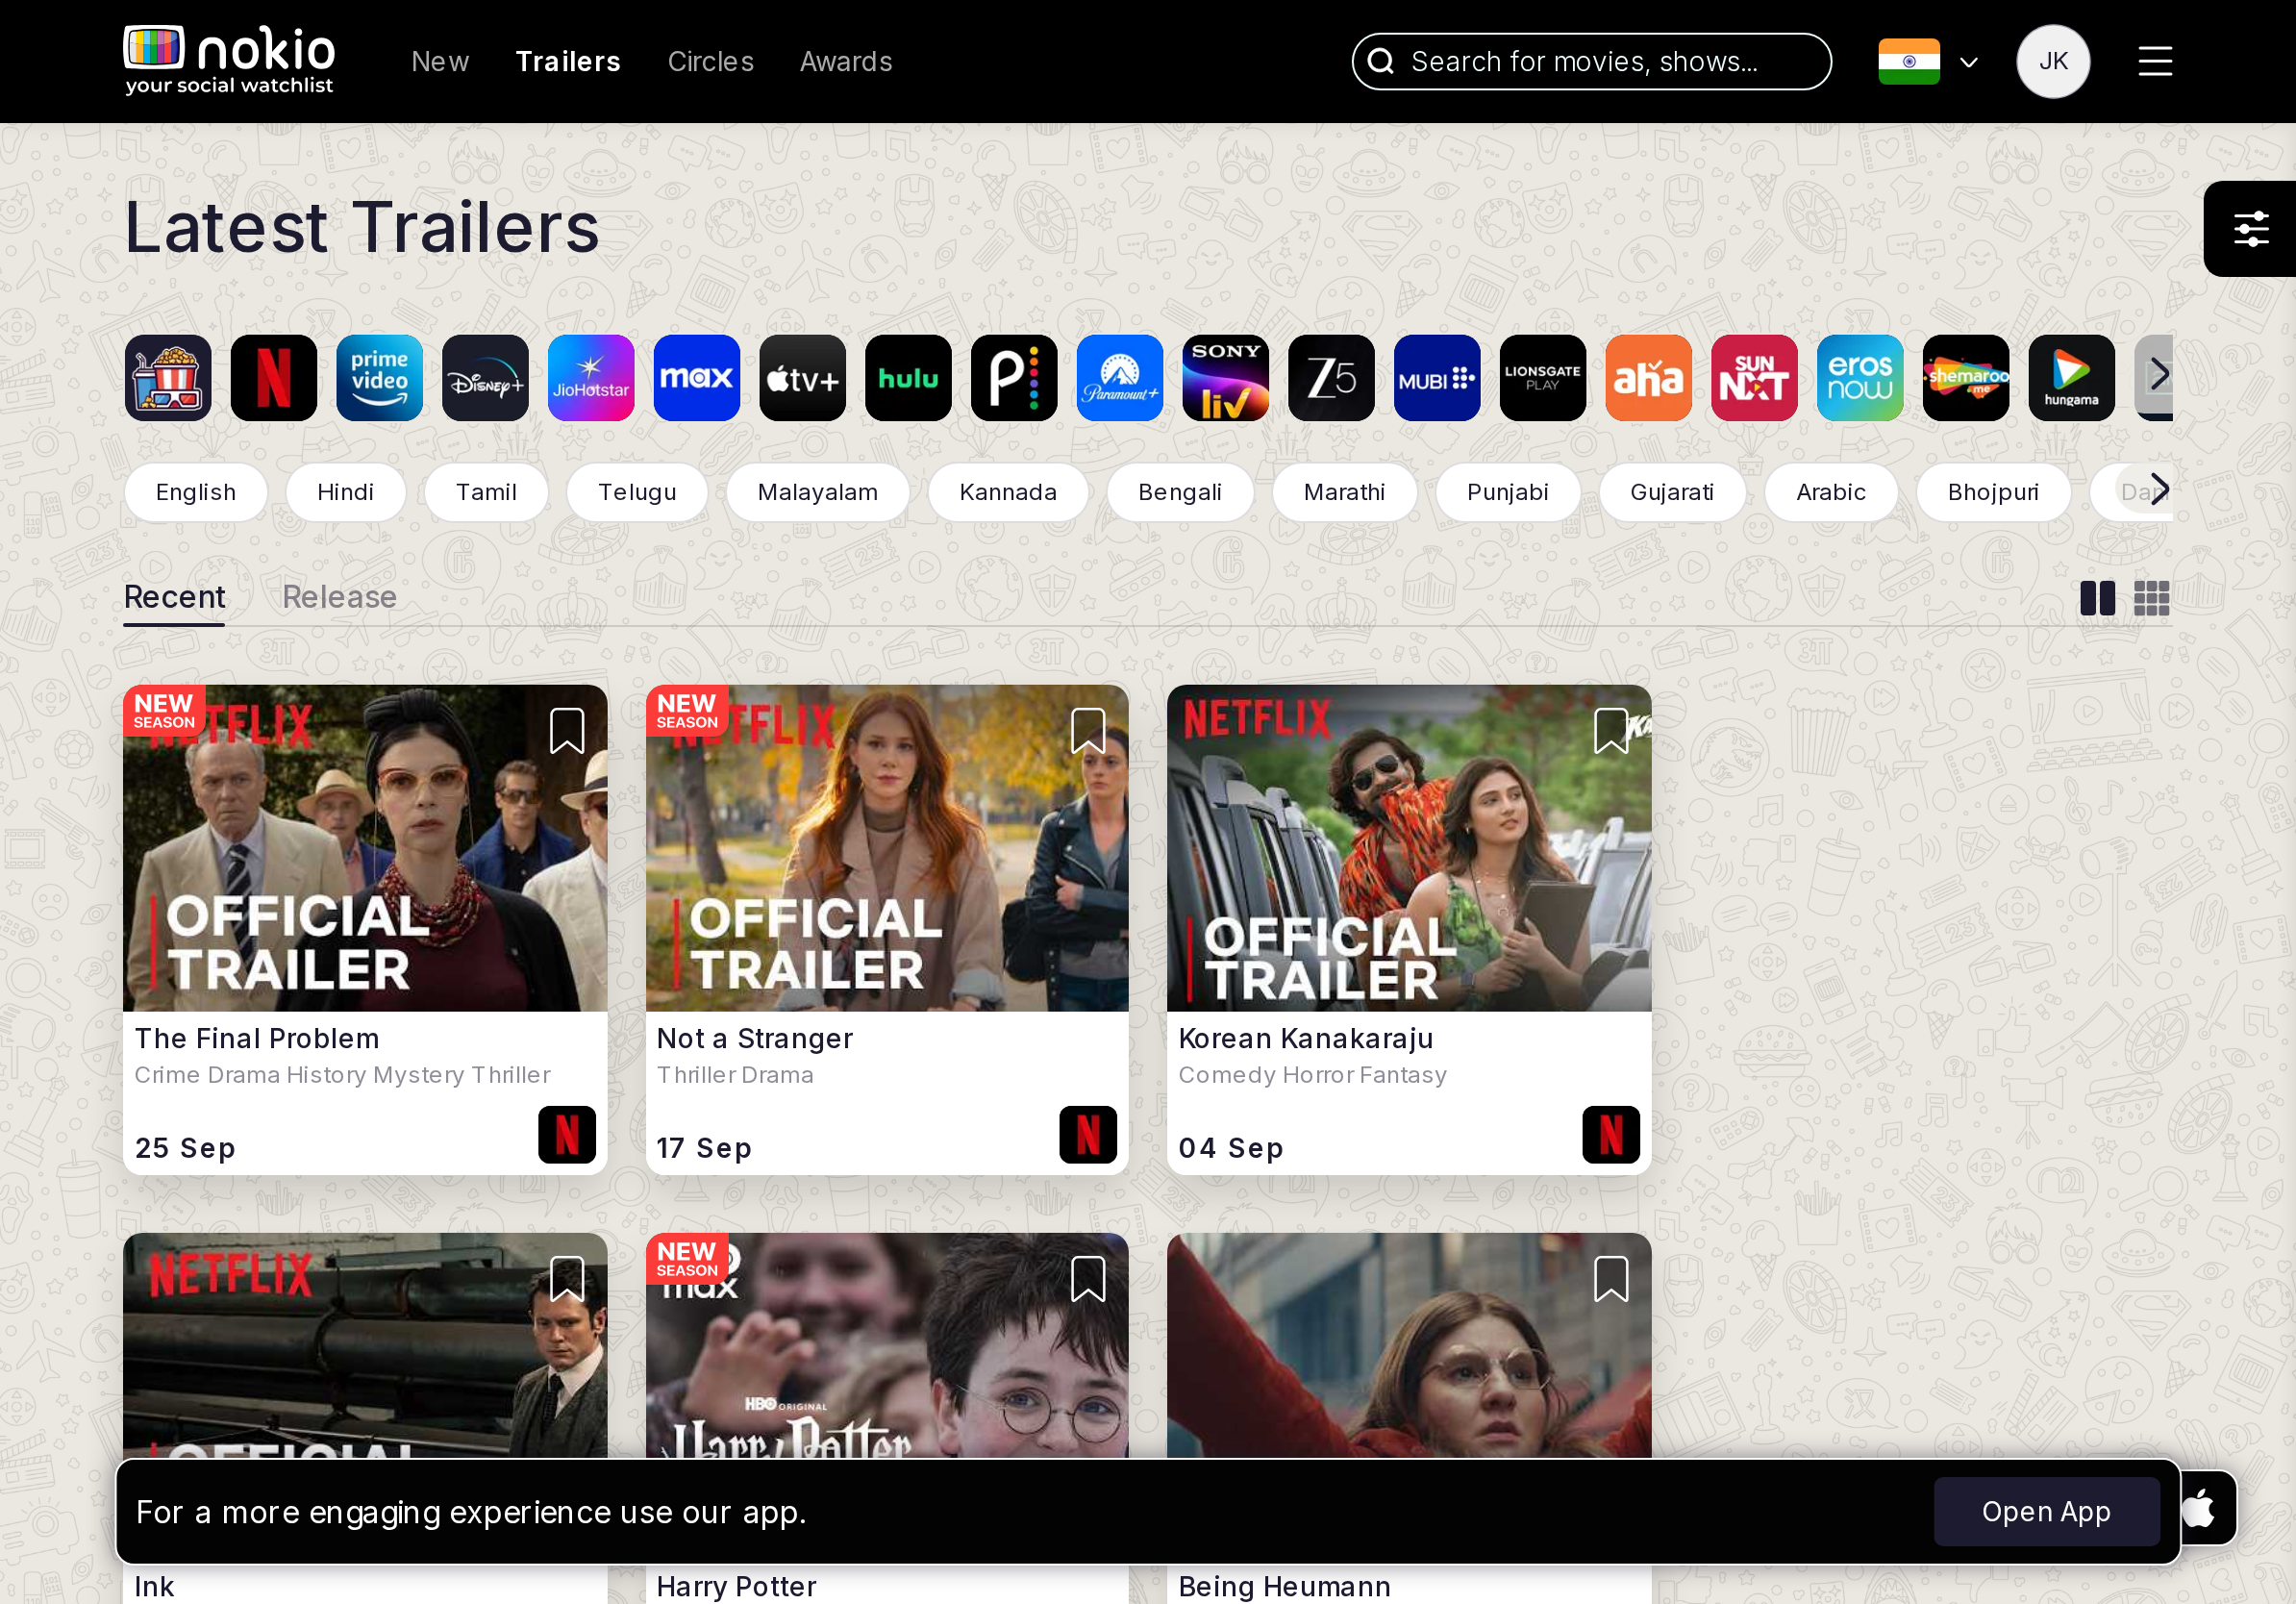Select the Prime Video service icon
Viewport: 2296px width, 1604px height.
380,378
